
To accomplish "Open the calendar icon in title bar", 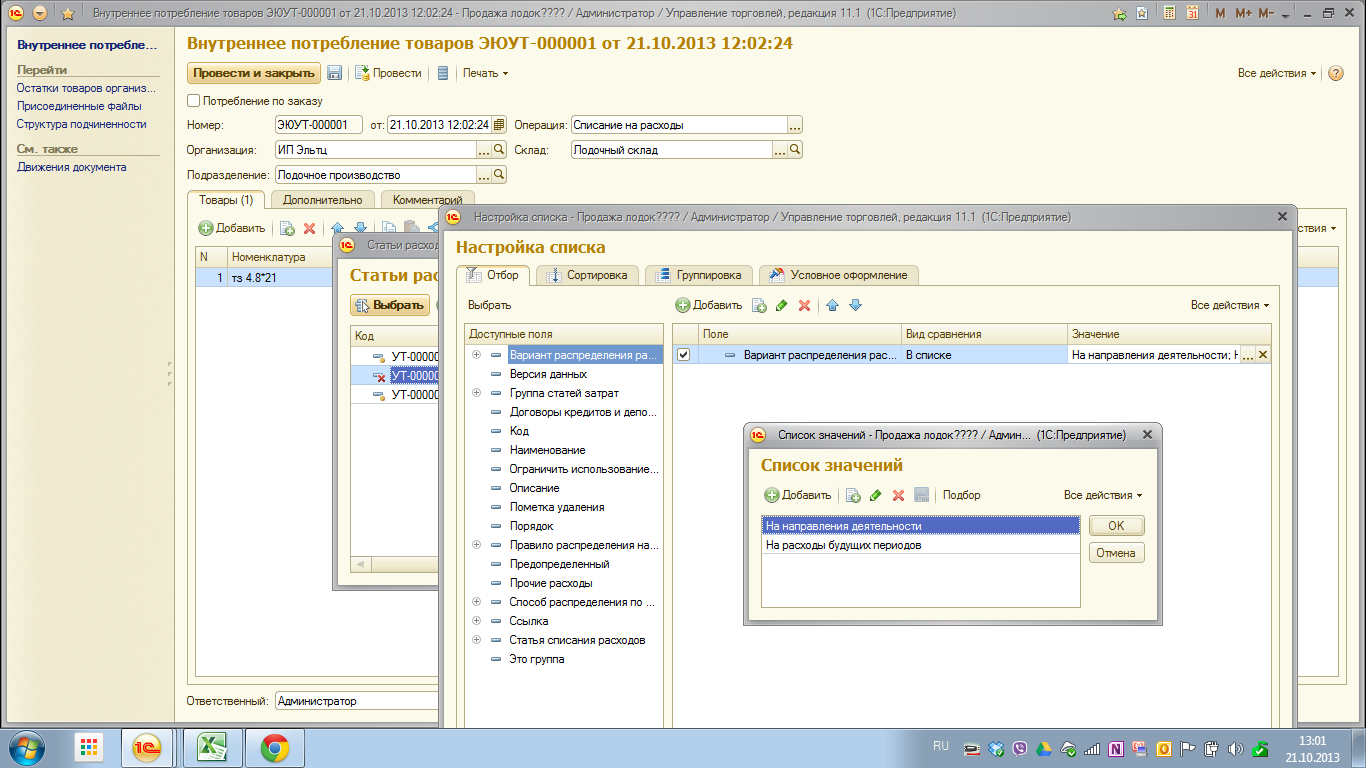I will pos(1192,14).
